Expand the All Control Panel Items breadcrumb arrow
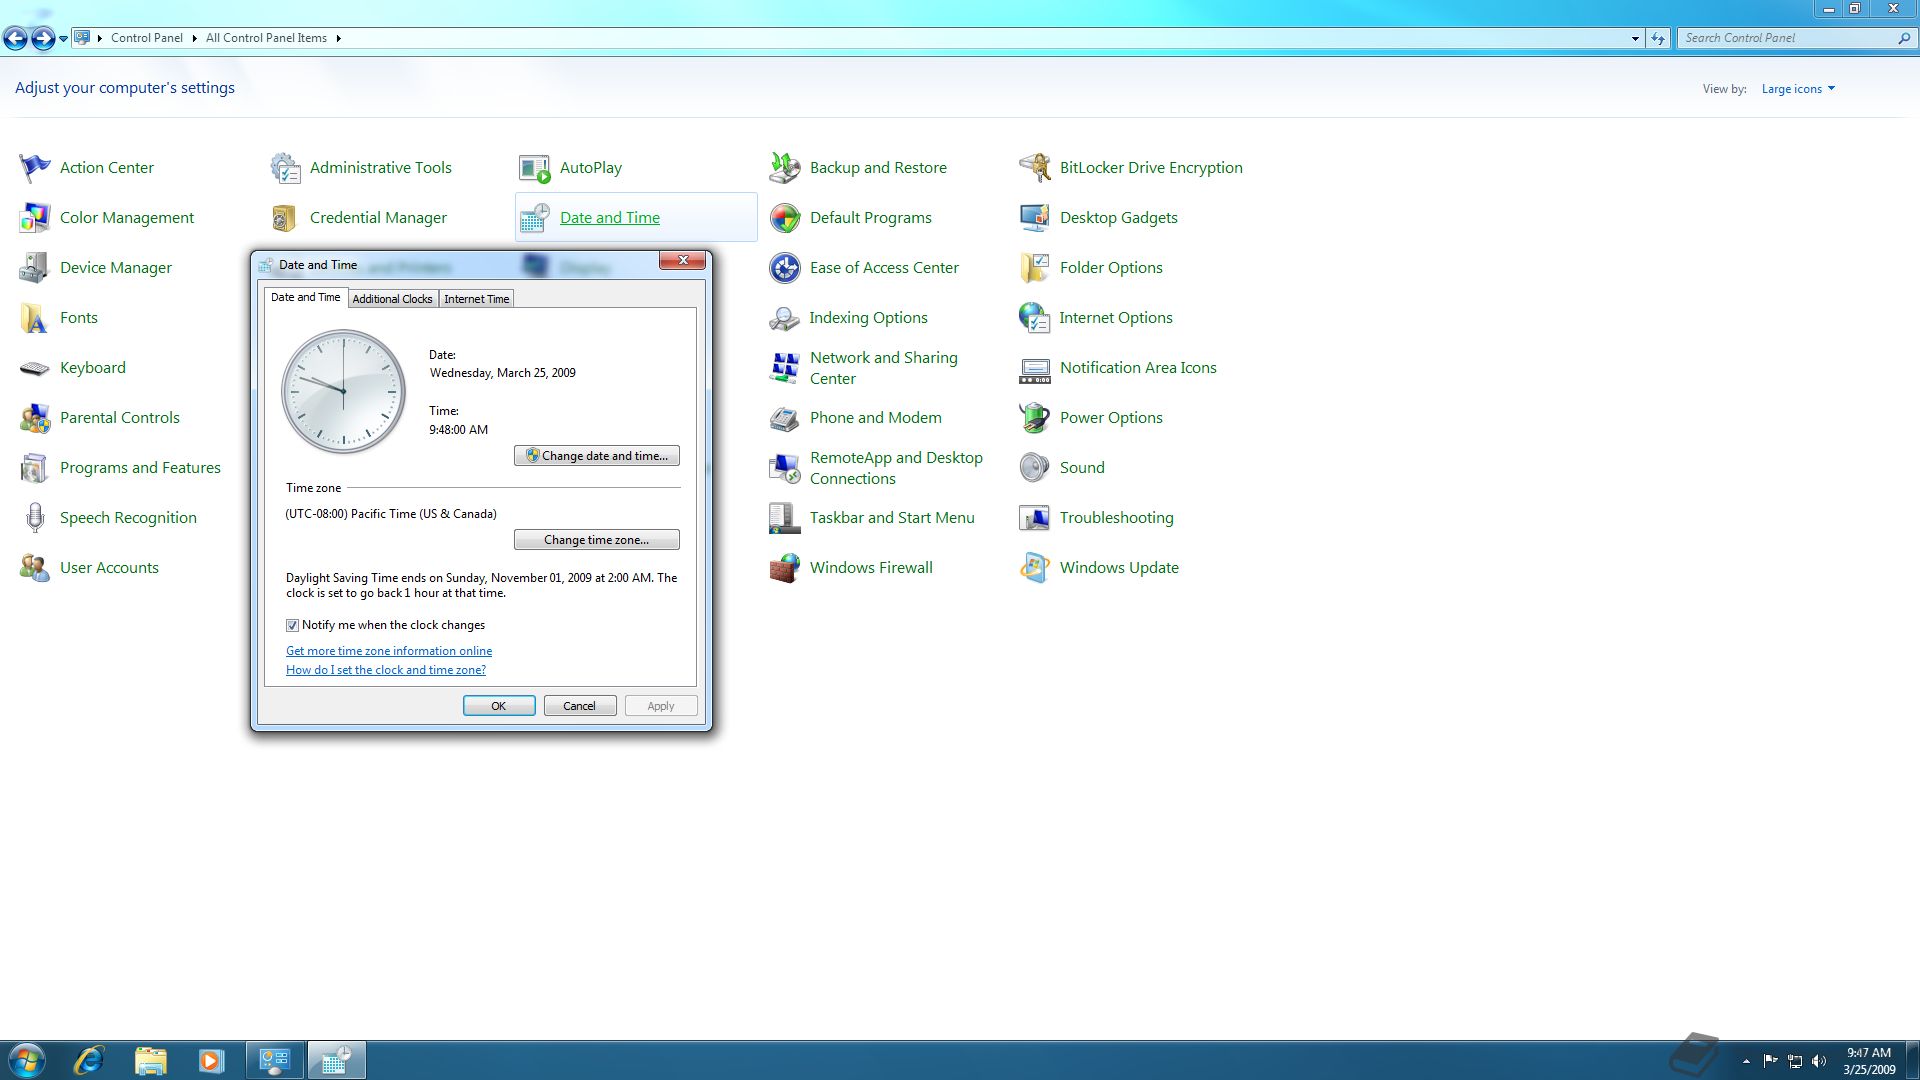The image size is (1920, 1080). point(338,38)
